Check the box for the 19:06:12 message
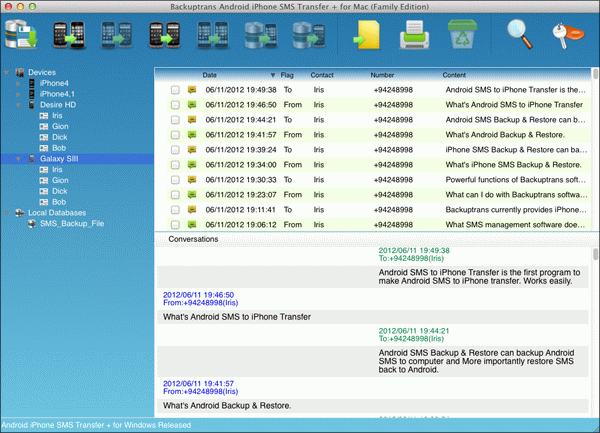The image size is (600, 433). coord(175,225)
